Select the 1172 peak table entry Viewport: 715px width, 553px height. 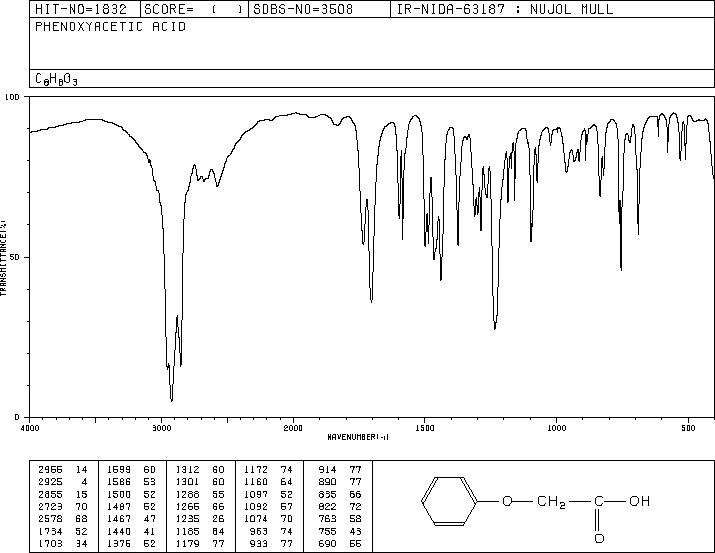tap(269, 470)
